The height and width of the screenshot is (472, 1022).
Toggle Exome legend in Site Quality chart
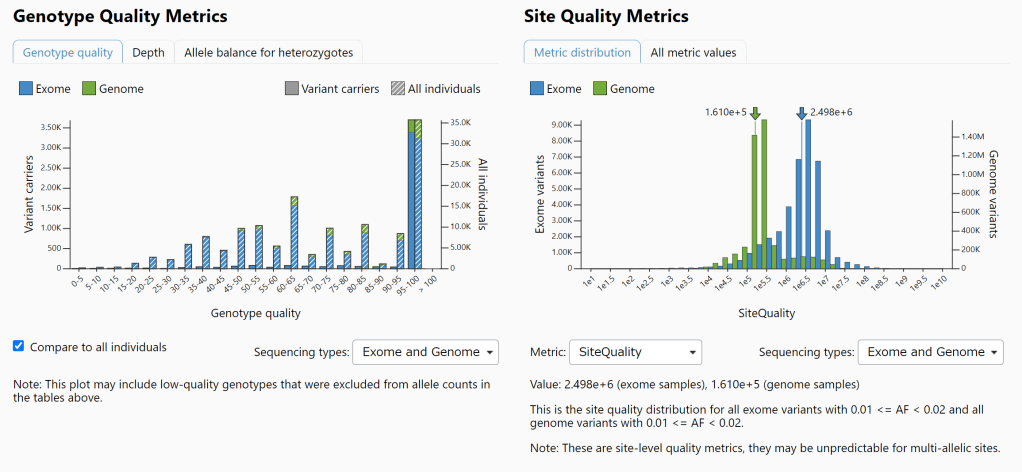click(556, 89)
